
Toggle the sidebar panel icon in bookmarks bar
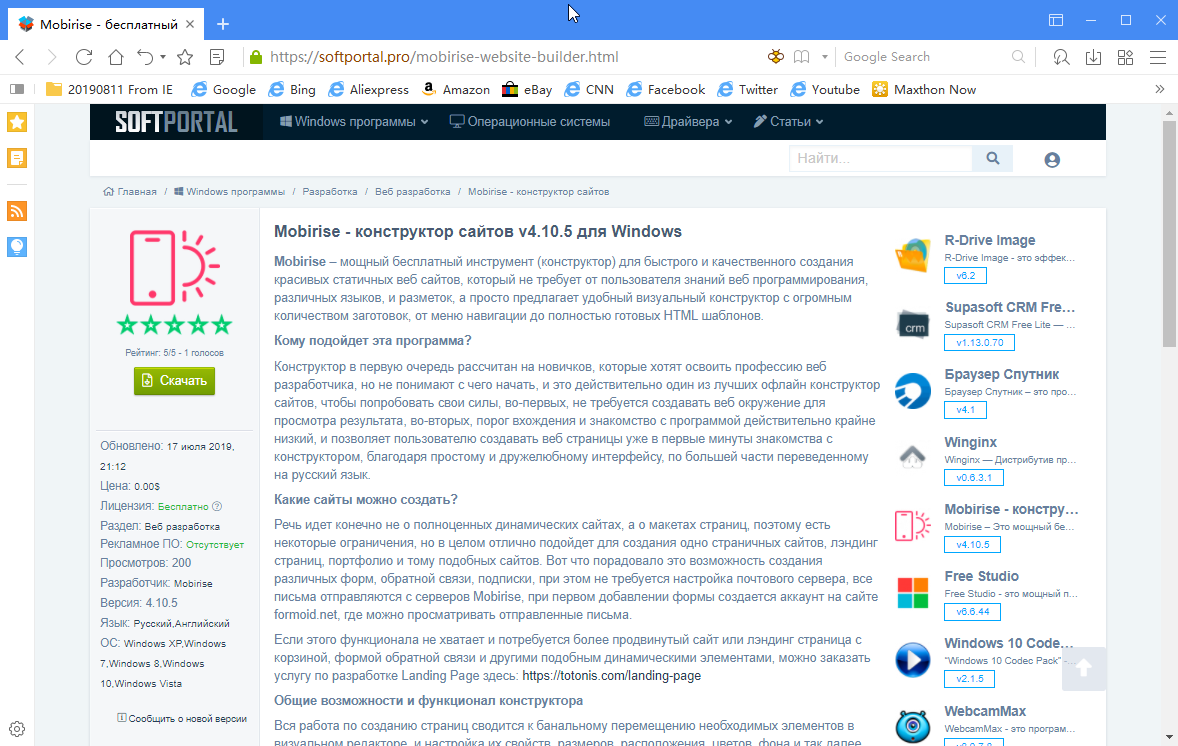click(17, 89)
